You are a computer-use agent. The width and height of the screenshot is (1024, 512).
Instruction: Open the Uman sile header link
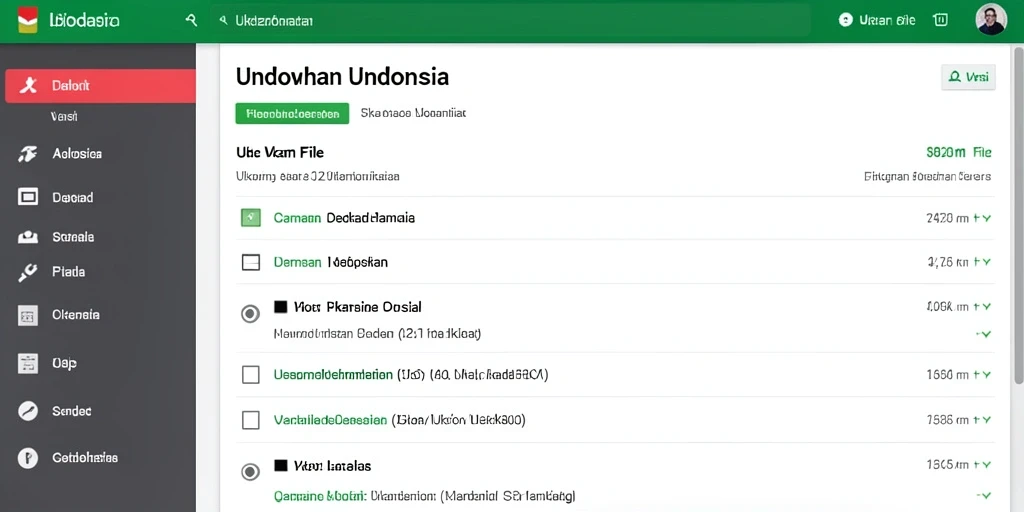887,20
